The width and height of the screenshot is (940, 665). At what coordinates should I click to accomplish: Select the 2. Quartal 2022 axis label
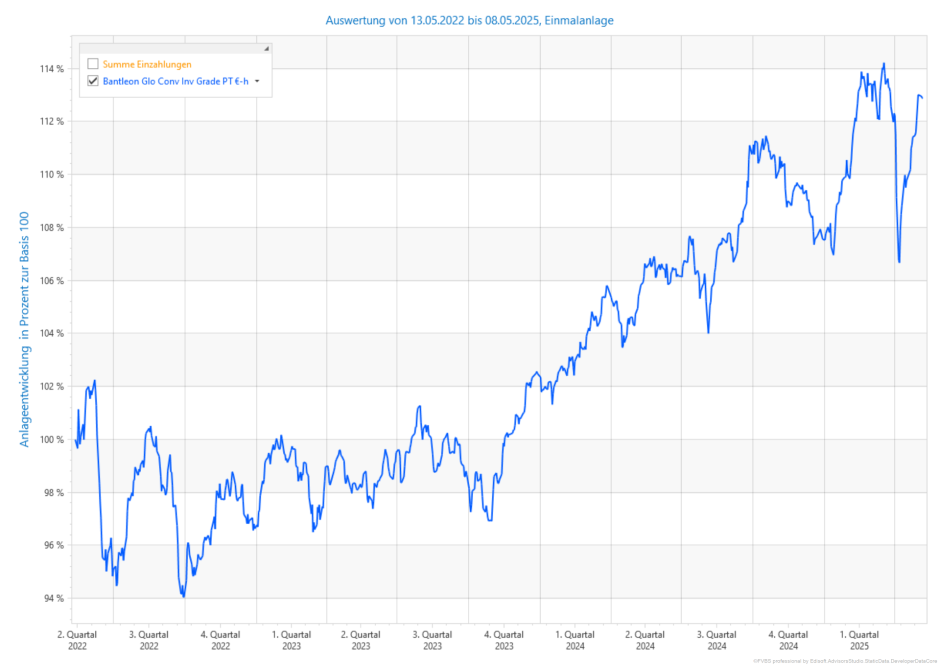pyautogui.click(x=78, y=640)
